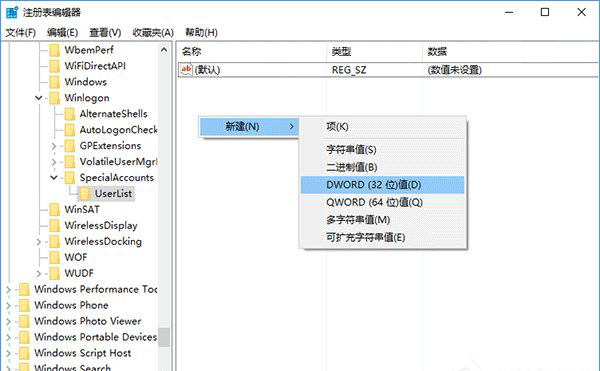Select DWORD (32 位)值(D) option
This screenshot has width=600, height=371.
tap(383, 185)
